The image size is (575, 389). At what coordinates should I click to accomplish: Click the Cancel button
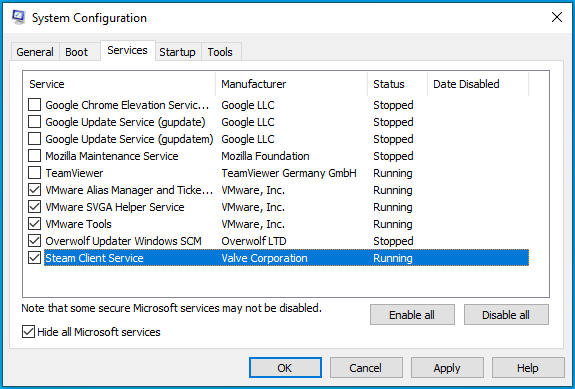pyautogui.click(x=366, y=368)
